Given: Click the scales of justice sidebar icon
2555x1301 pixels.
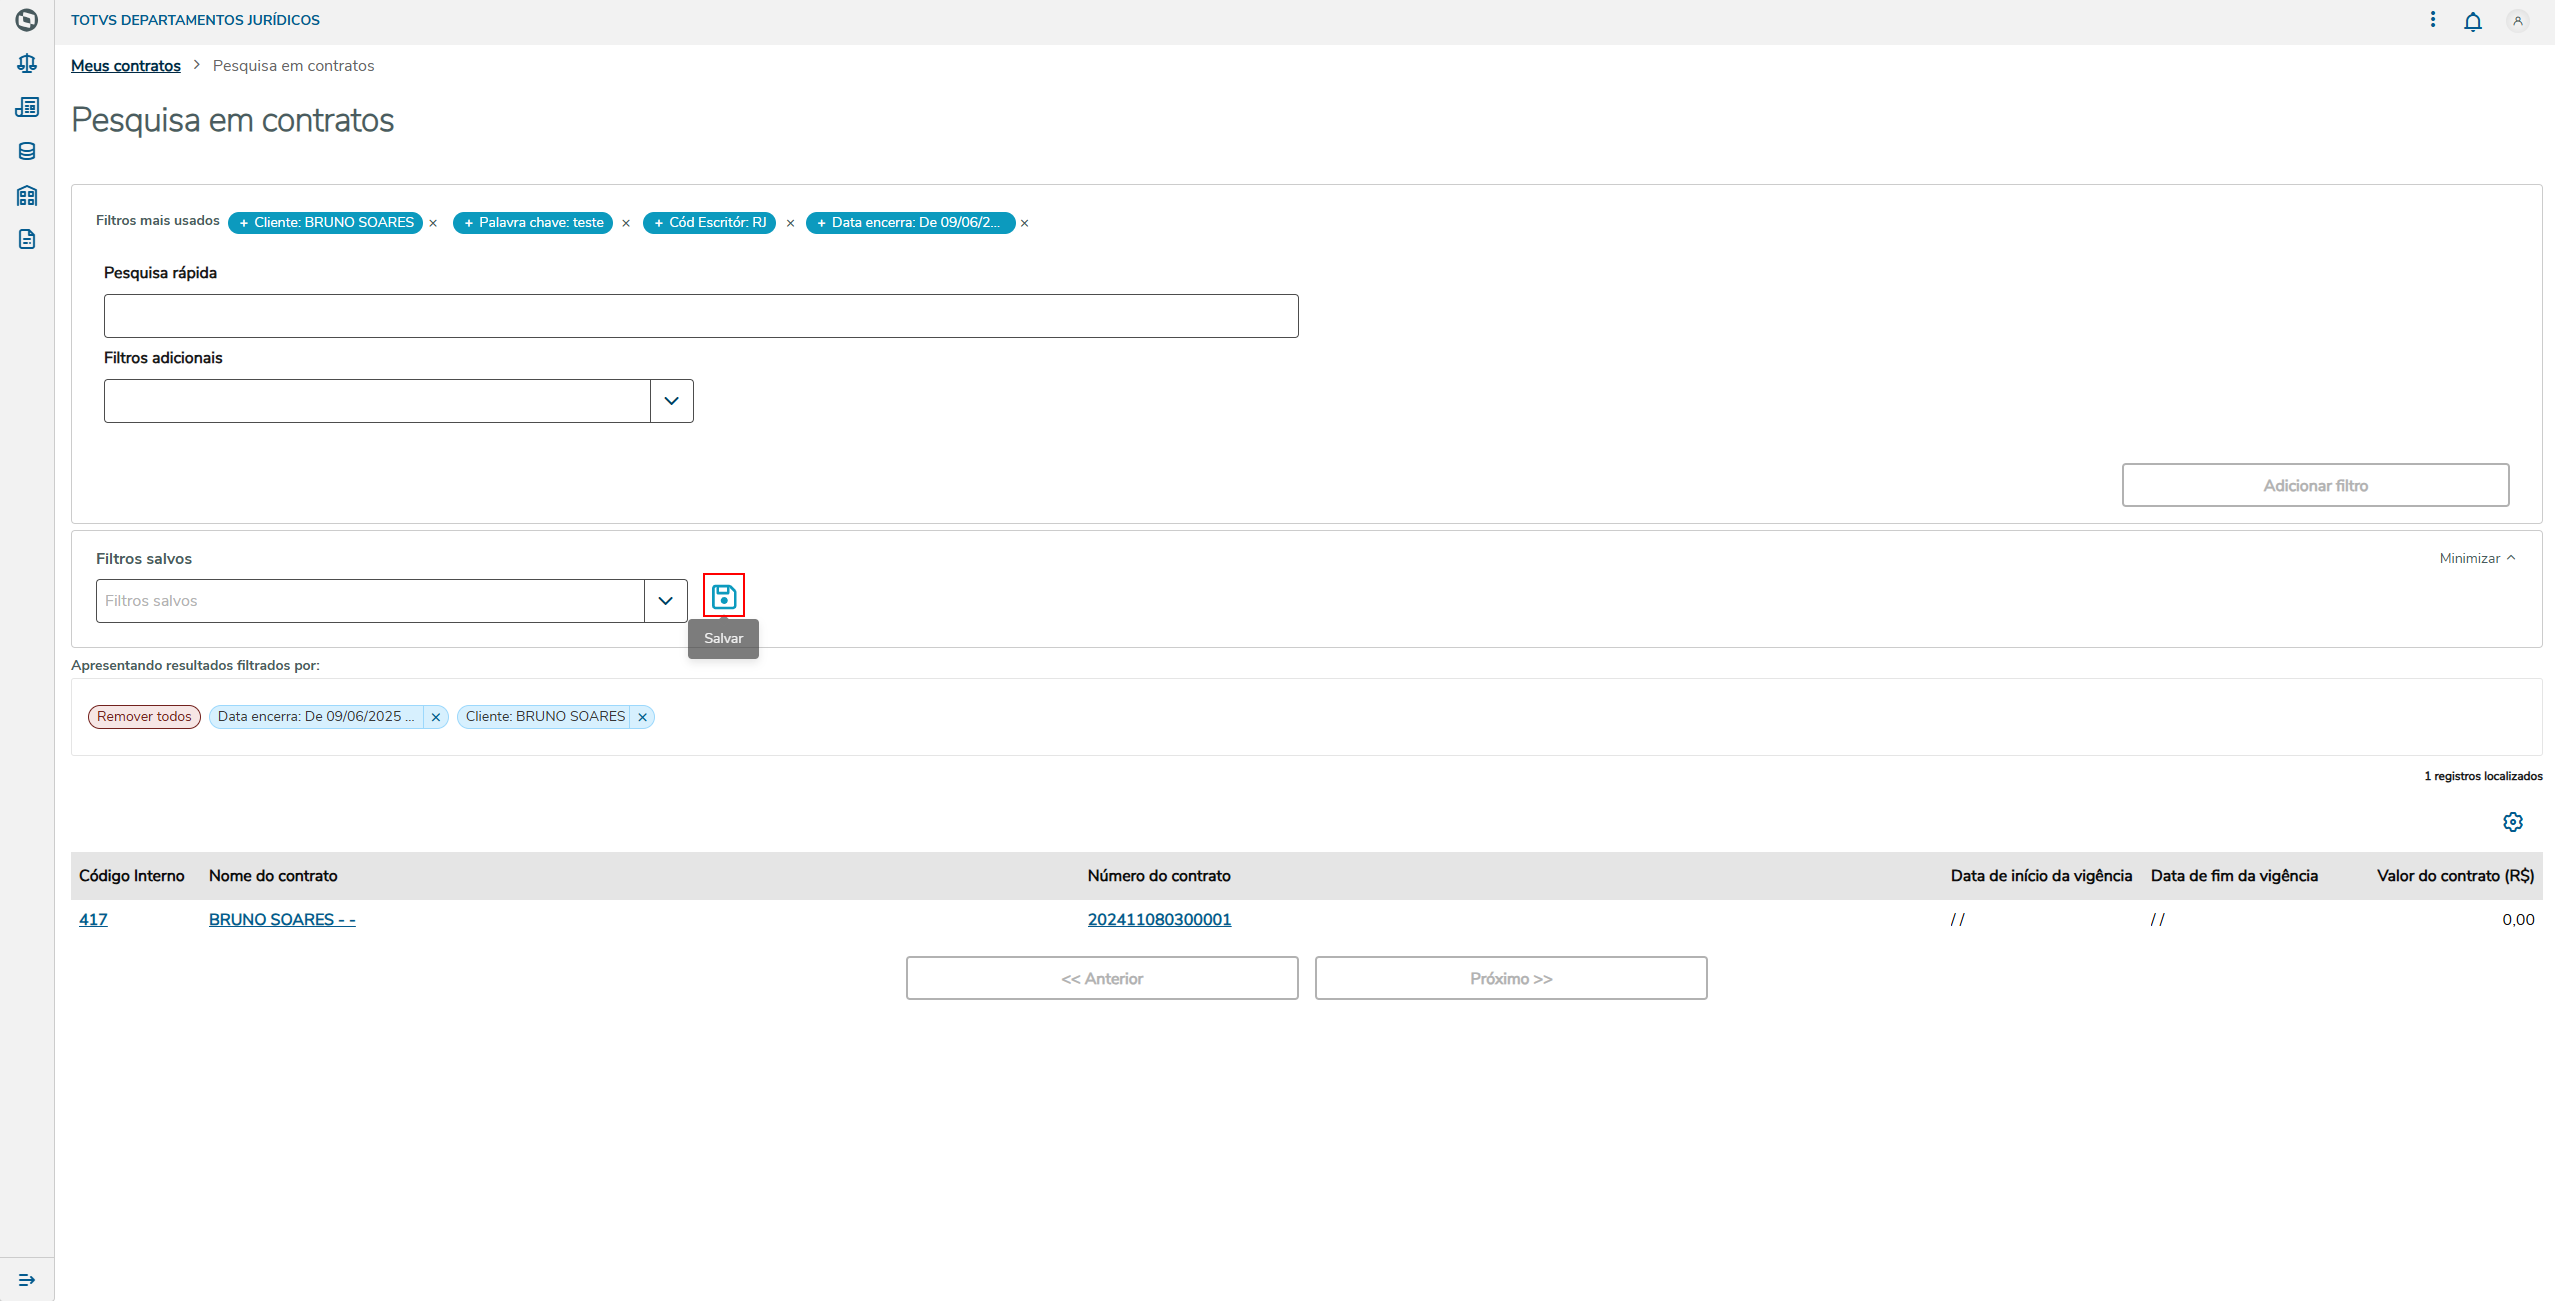Looking at the screenshot, I should [x=27, y=64].
